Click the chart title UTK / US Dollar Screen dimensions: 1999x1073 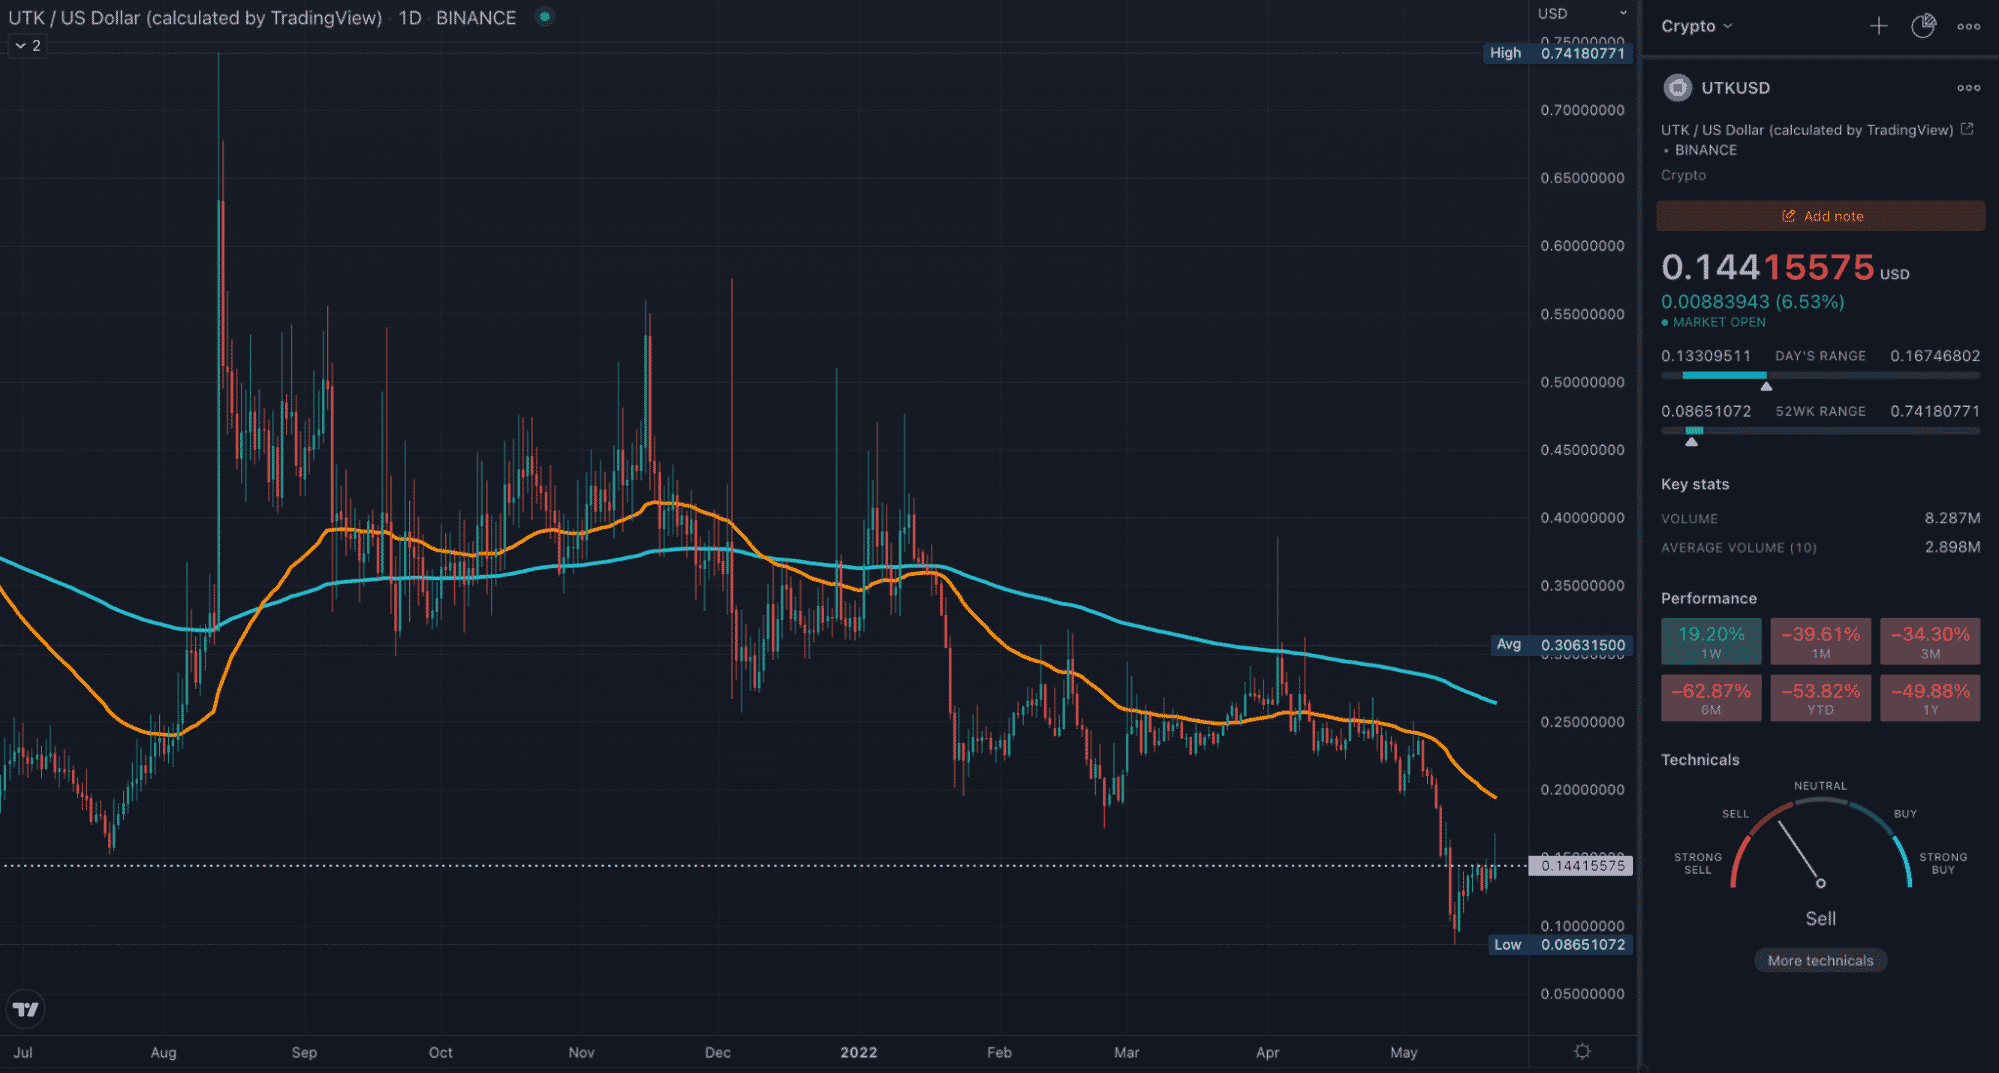pyautogui.click(x=195, y=18)
